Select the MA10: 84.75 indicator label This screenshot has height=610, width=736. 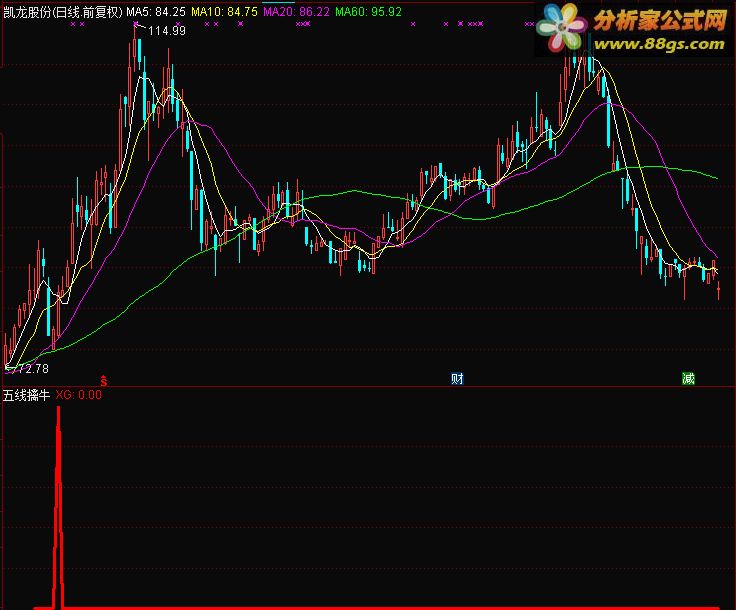224,12
